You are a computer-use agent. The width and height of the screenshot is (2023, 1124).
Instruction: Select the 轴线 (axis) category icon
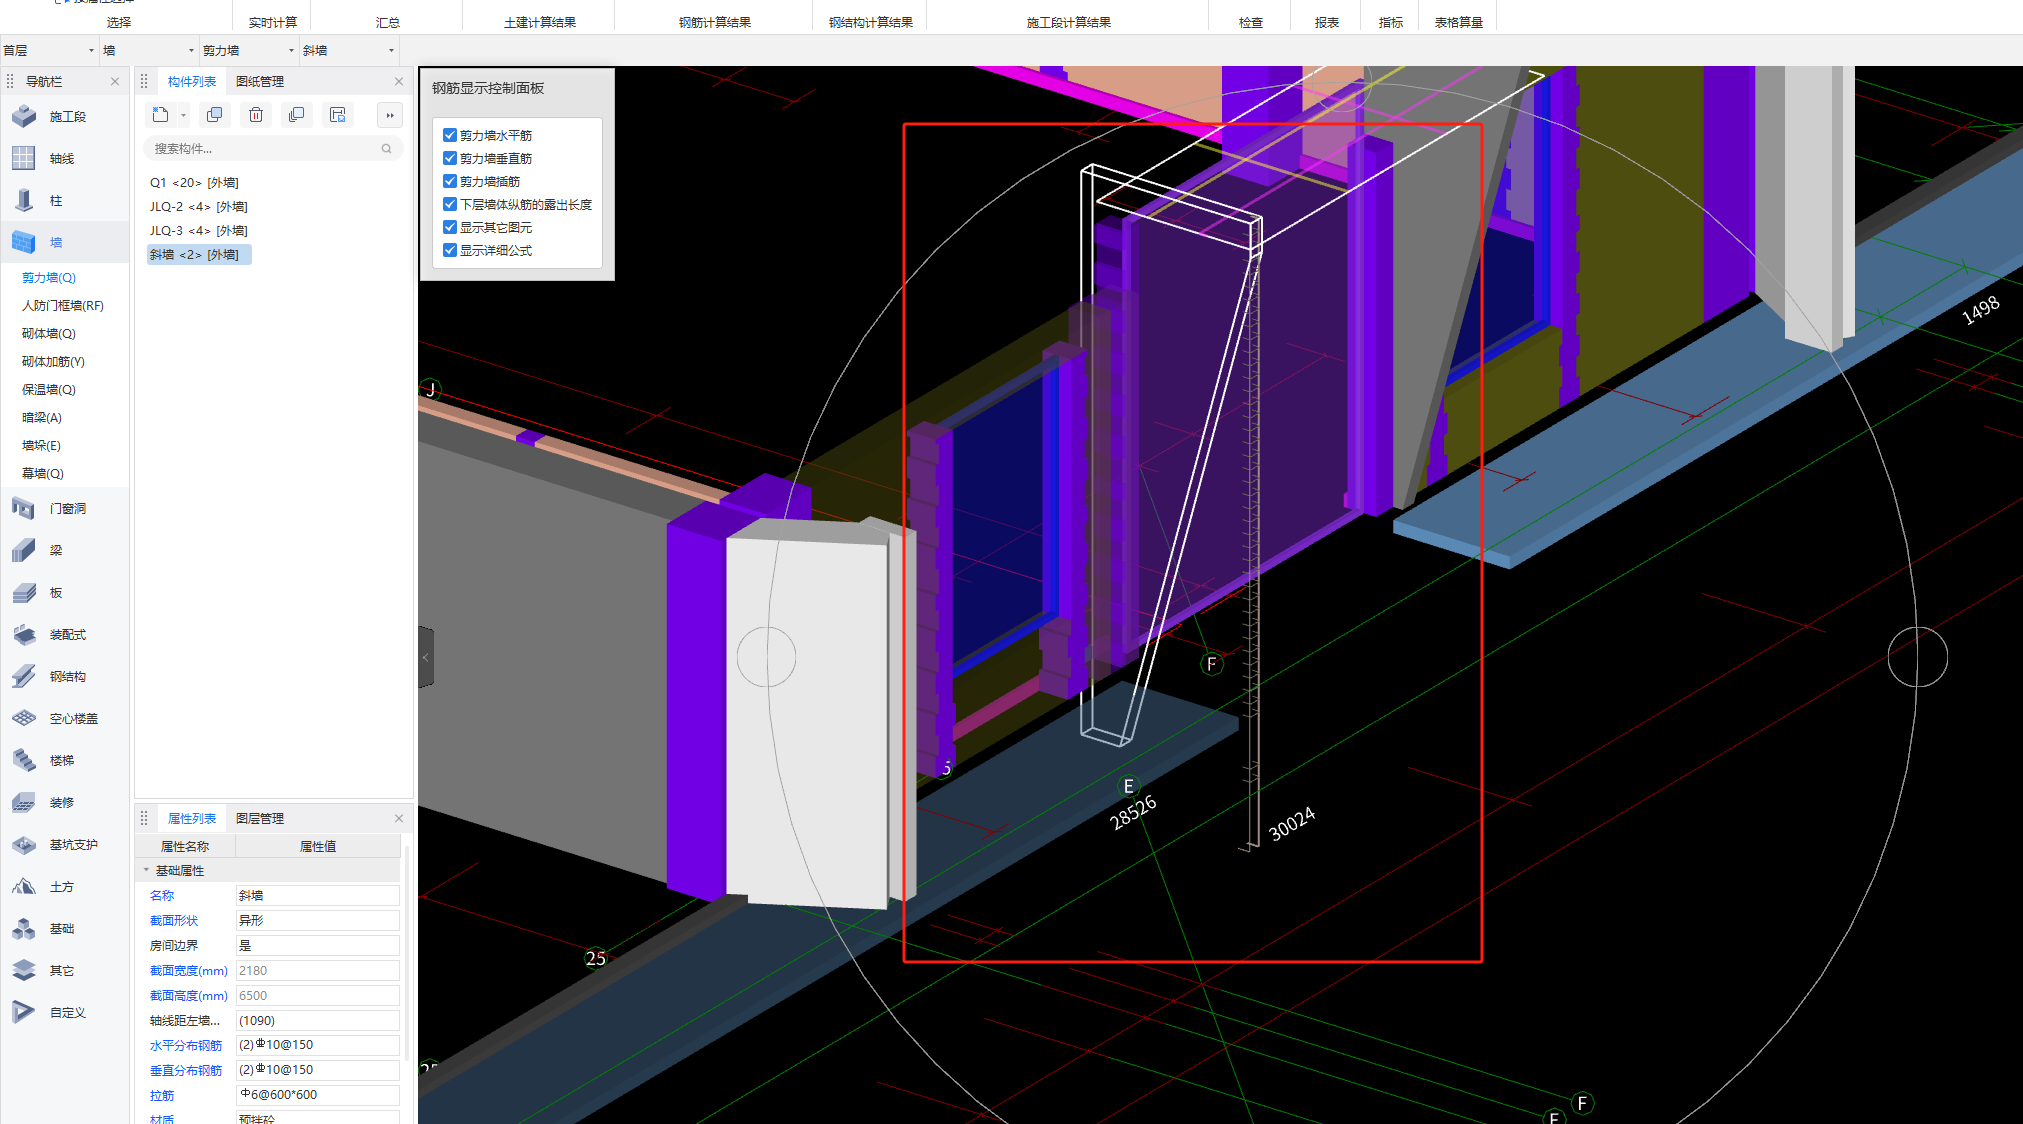[24, 159]
